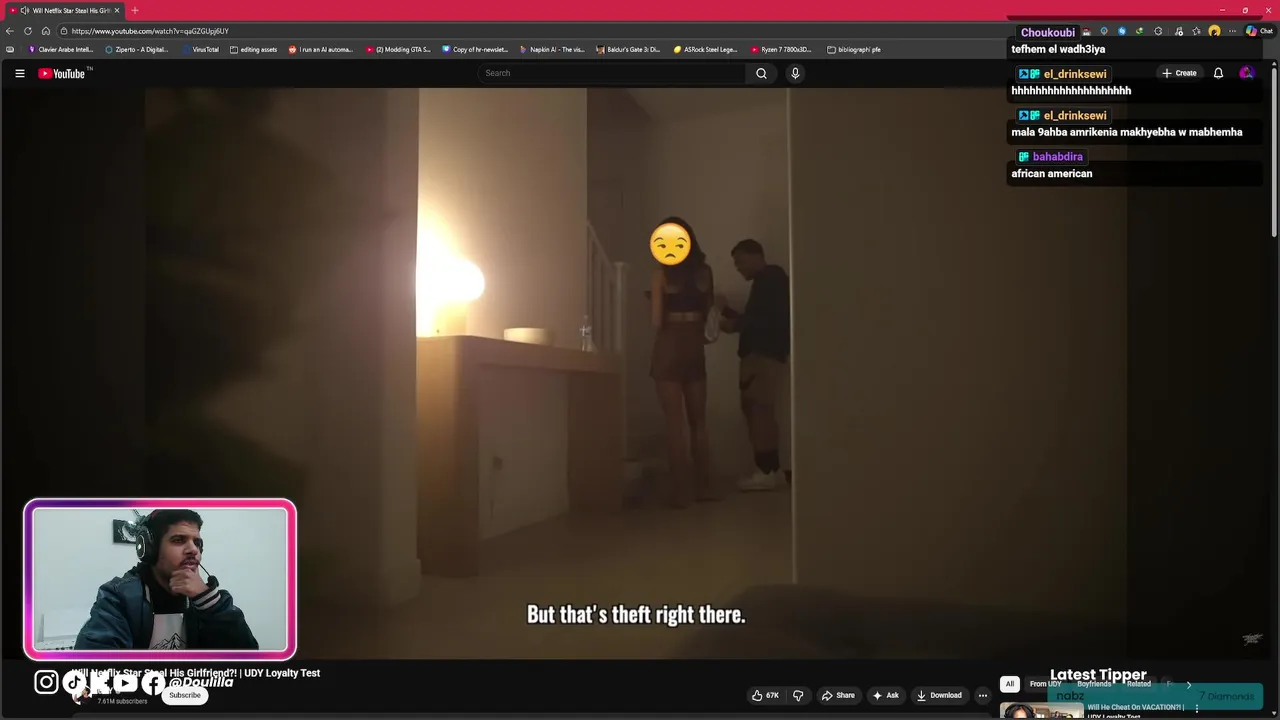Viewport: 1280px width, 720px height.
Task: Open browser profile avatar
Action: pyautogui.click(x=1214, y=31)
